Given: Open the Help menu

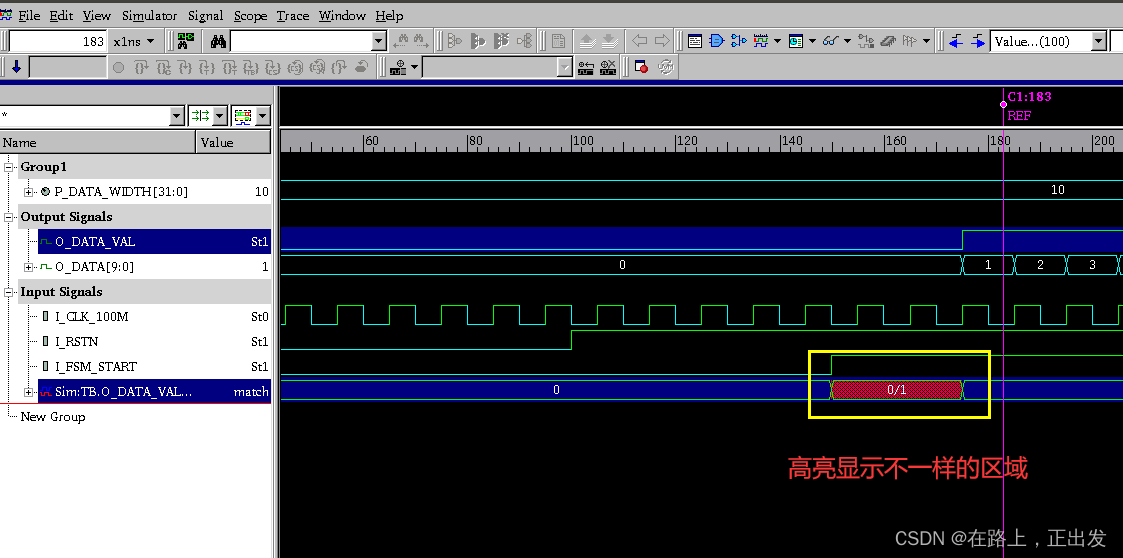Looking at the screenshot, I should click(x=389, y=15).
